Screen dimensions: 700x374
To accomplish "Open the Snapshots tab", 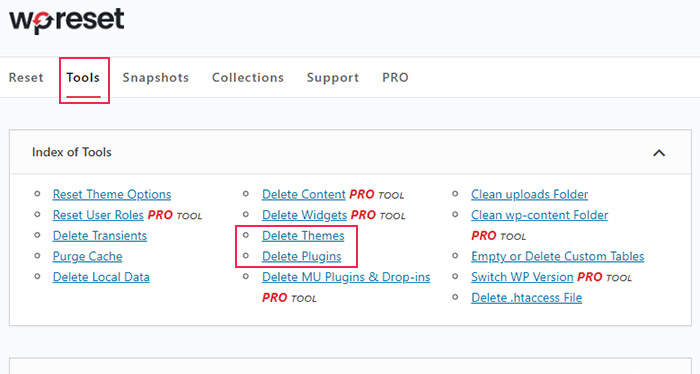I will 156,78.
